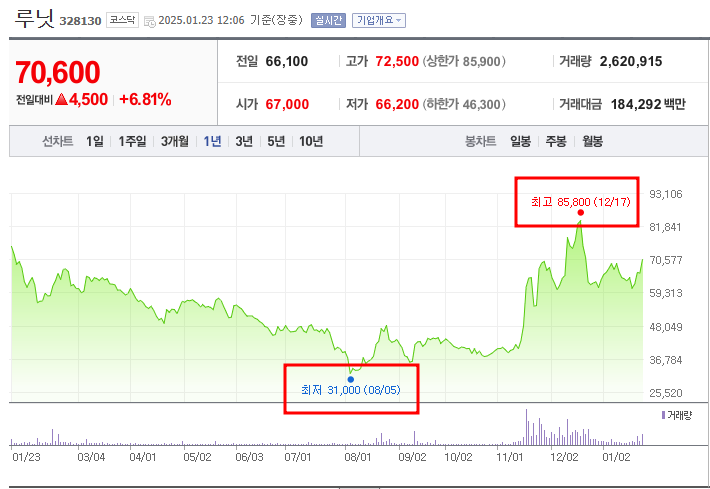Click the 04/01 date on the x-axis
This screenshot has height=489, width=710.
tap(143, 457)
